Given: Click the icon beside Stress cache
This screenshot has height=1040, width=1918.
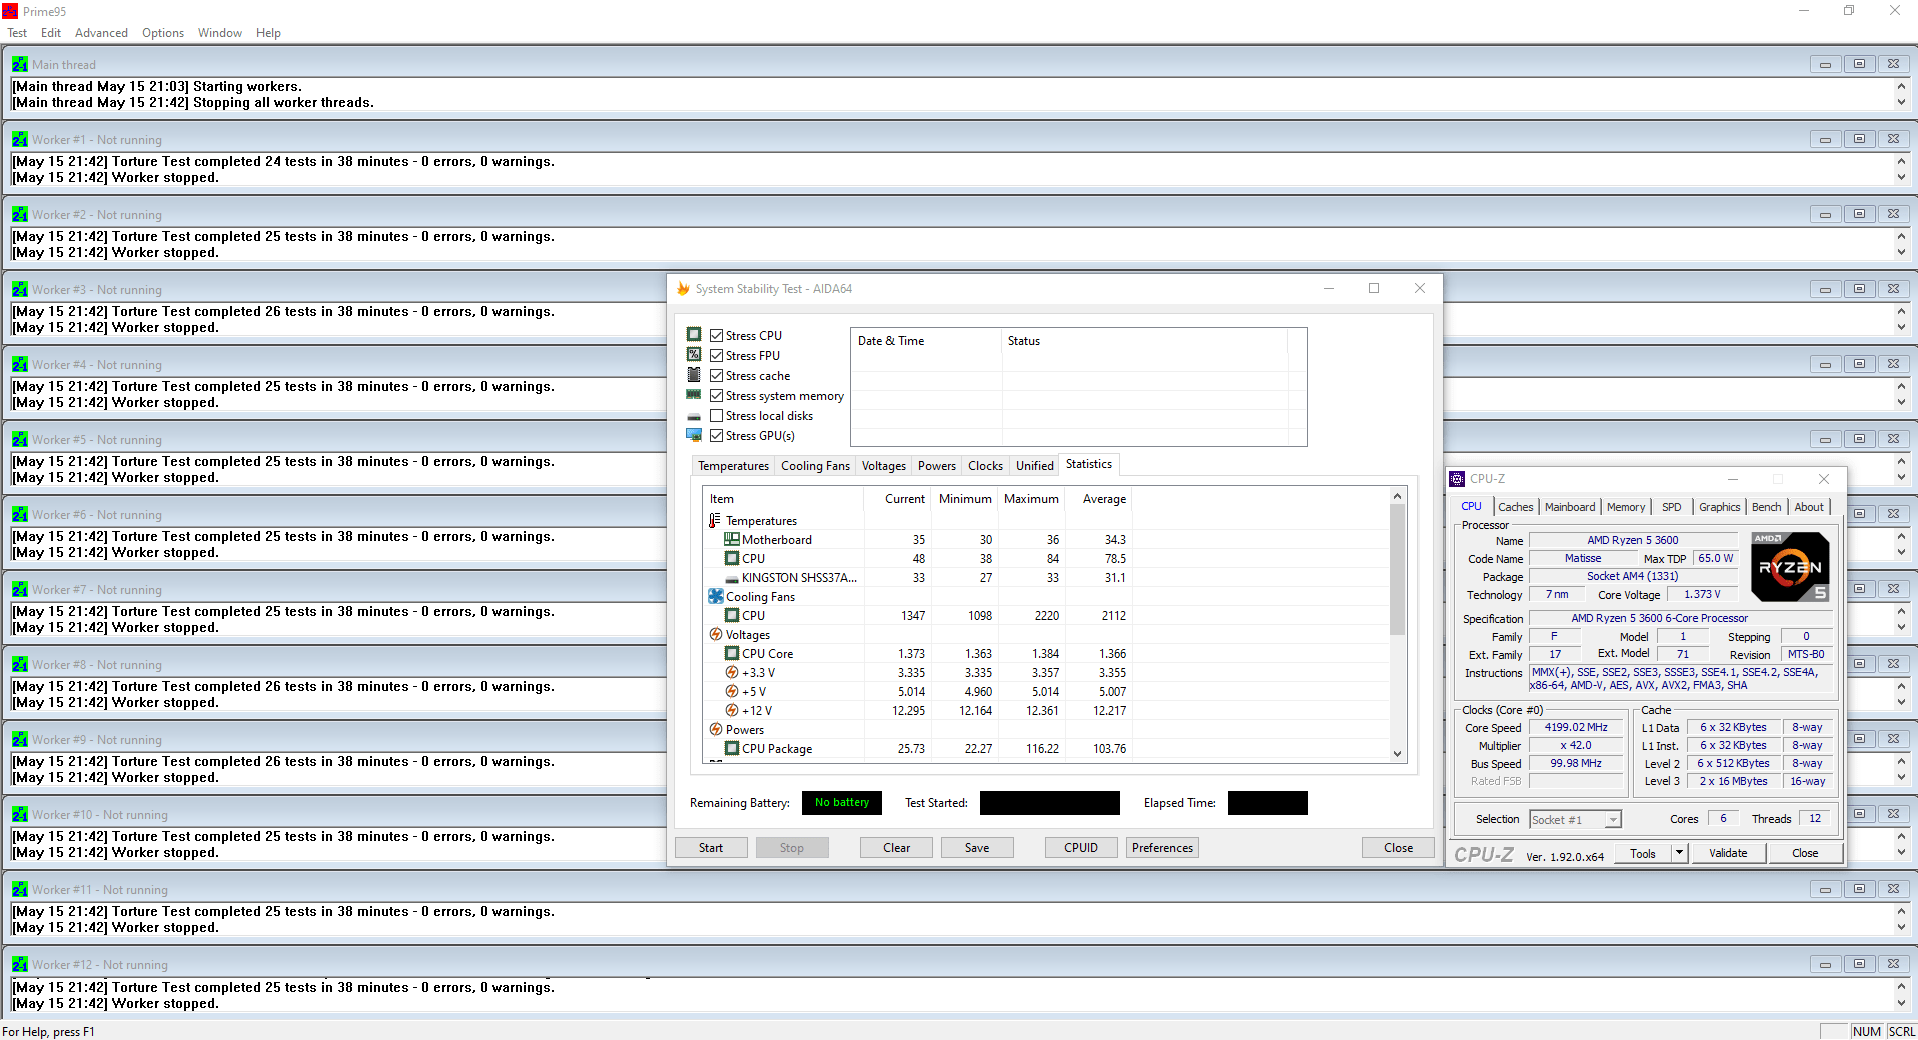Looking at the screenshot, I should click(x=694, y=375).
